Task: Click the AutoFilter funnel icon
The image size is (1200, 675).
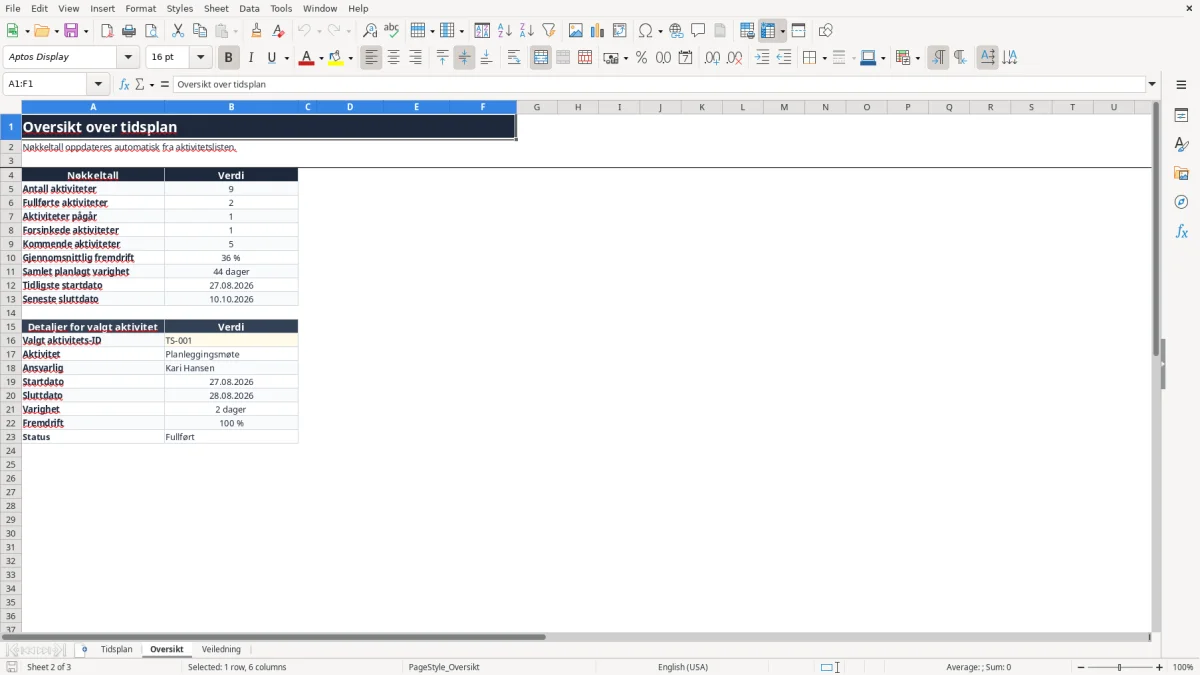Action: point(549,31)
